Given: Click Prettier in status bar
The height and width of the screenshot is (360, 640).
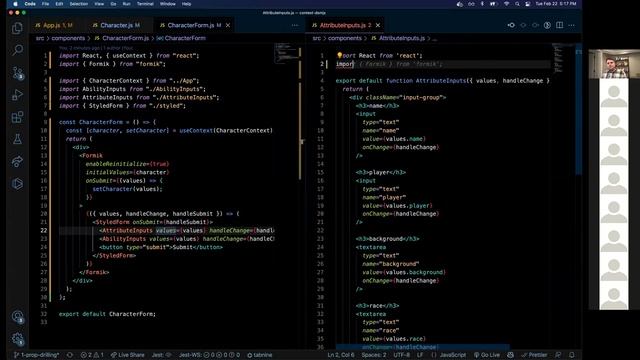Looking at the screenshot, I should click(535, 355).
